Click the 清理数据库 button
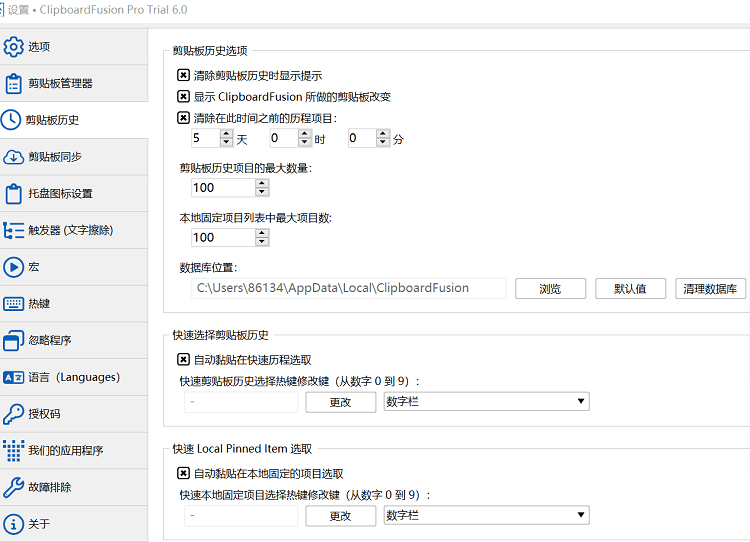Image resolution: width=750 pixels, height=542 pixels. [x=710, y=288]
